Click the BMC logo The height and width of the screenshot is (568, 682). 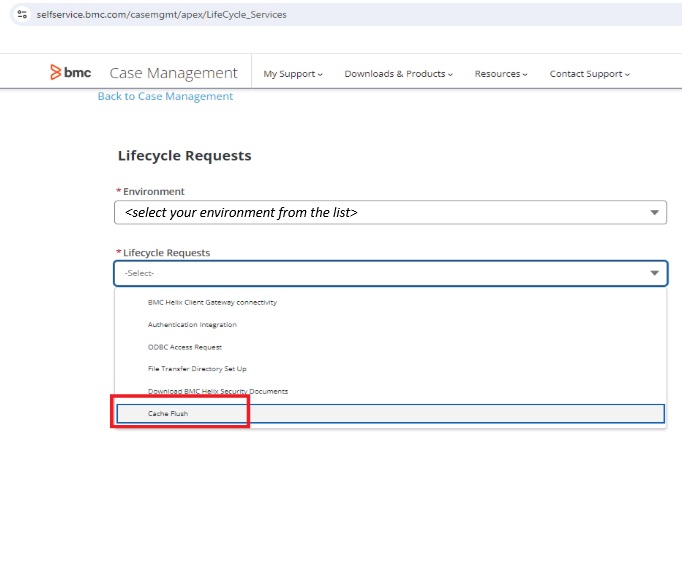70,73
